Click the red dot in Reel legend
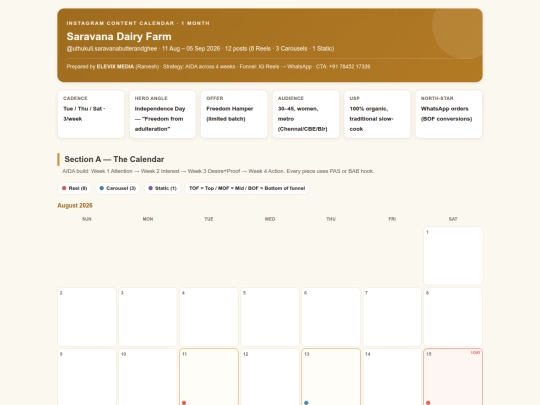The image size is (540, 405). click(64, 188)
